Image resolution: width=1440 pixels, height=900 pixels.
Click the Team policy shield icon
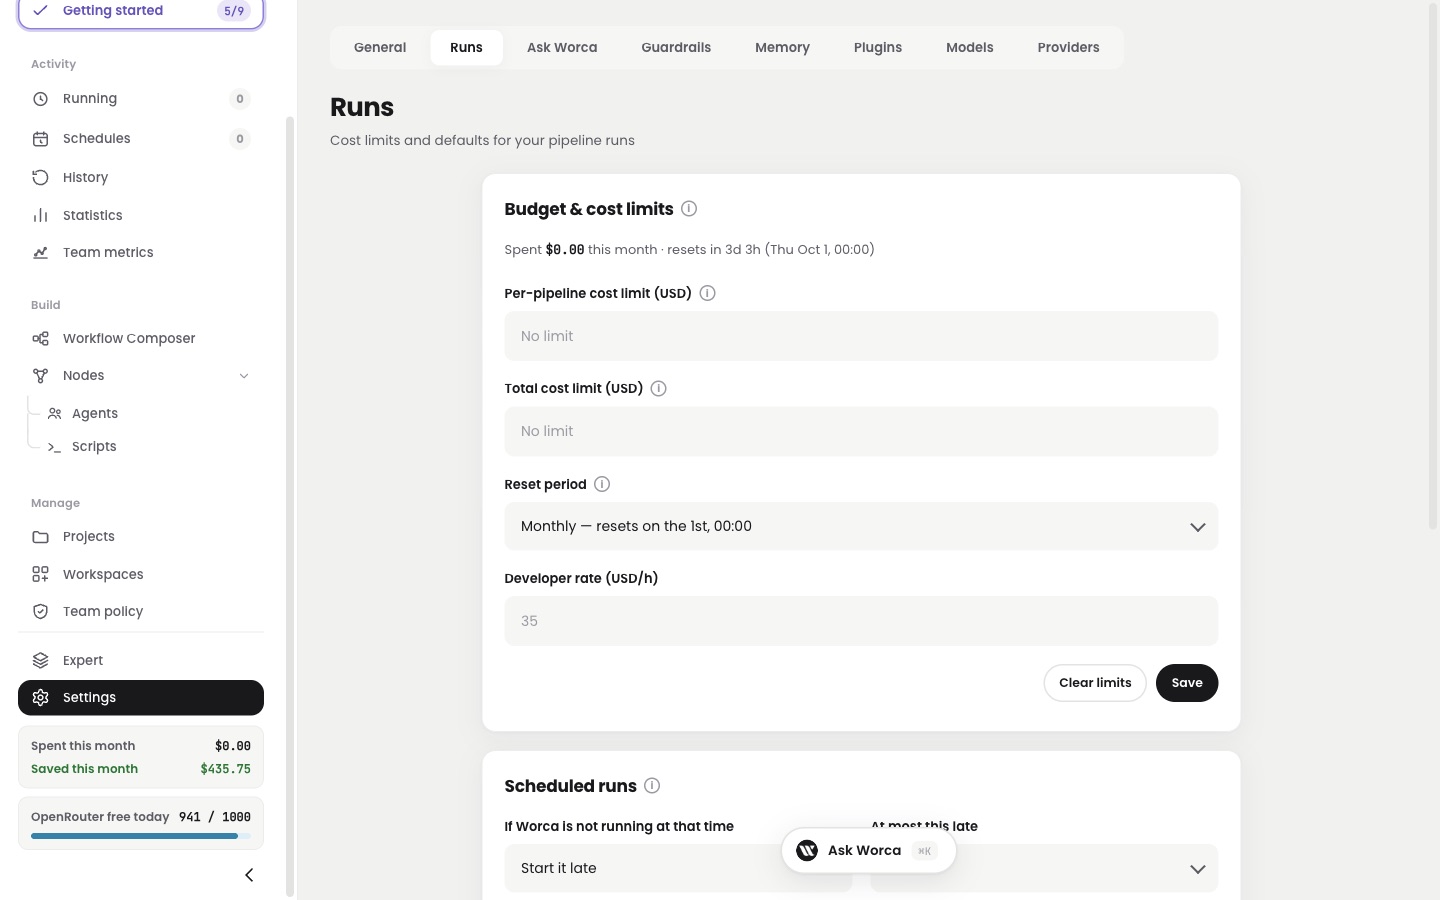pyautogui.click(x=40, y=612)
